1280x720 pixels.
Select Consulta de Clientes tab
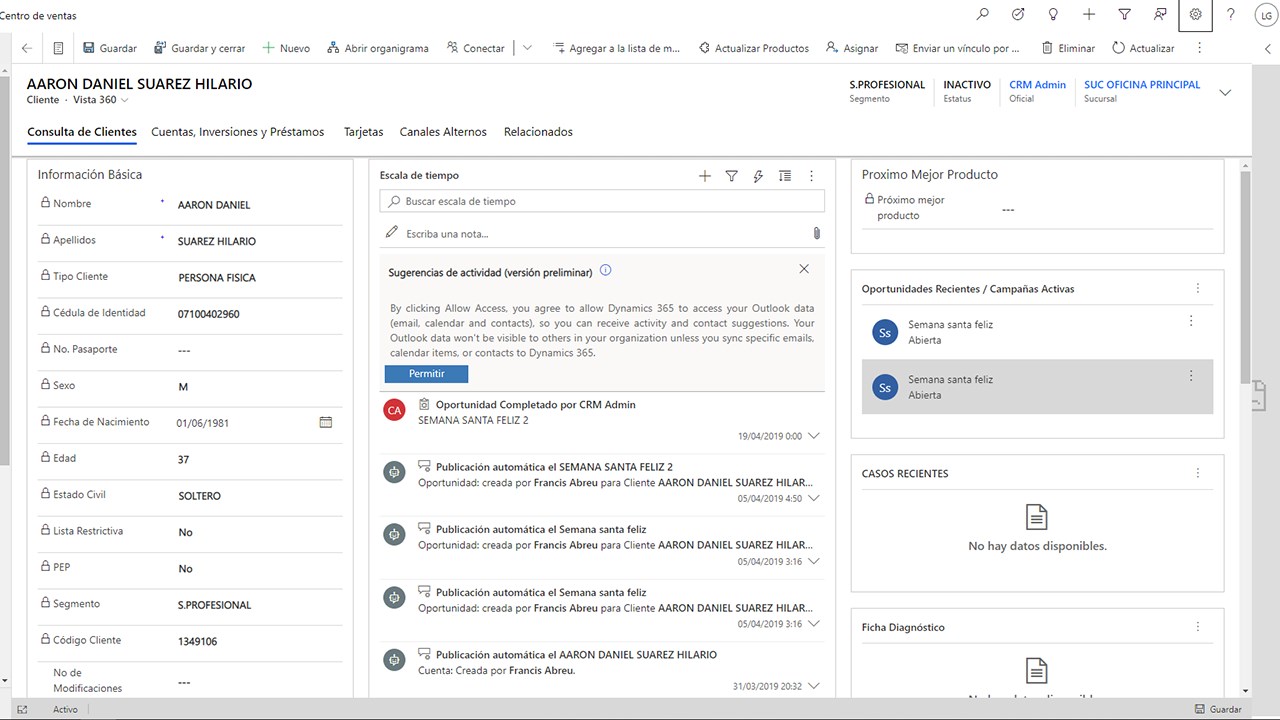pos(82,132)
